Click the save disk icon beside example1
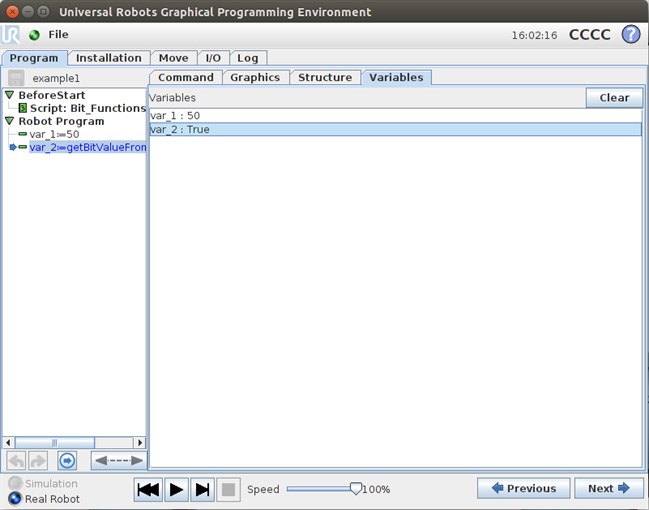The height and width of the screenshot is (510, 649). pos(16,78)
